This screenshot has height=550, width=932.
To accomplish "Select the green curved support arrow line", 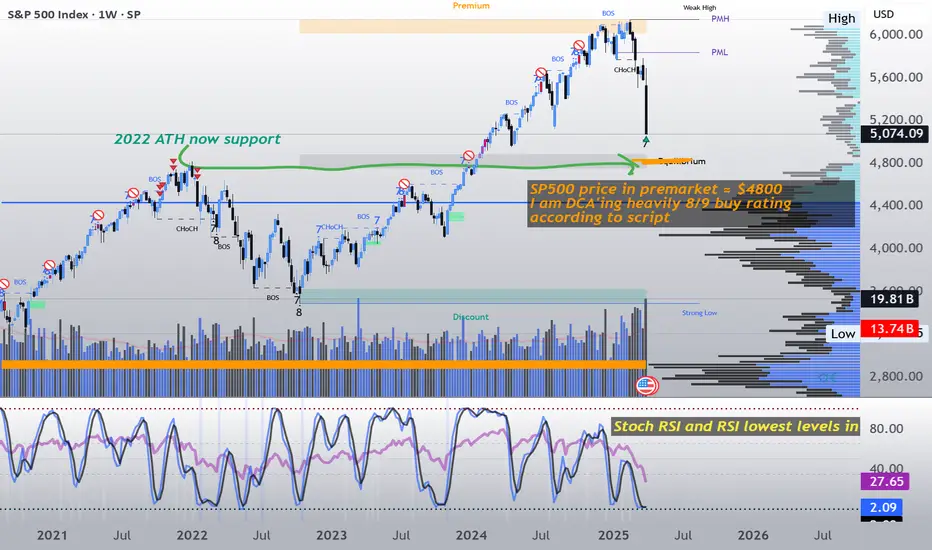I will pos(410,167).
